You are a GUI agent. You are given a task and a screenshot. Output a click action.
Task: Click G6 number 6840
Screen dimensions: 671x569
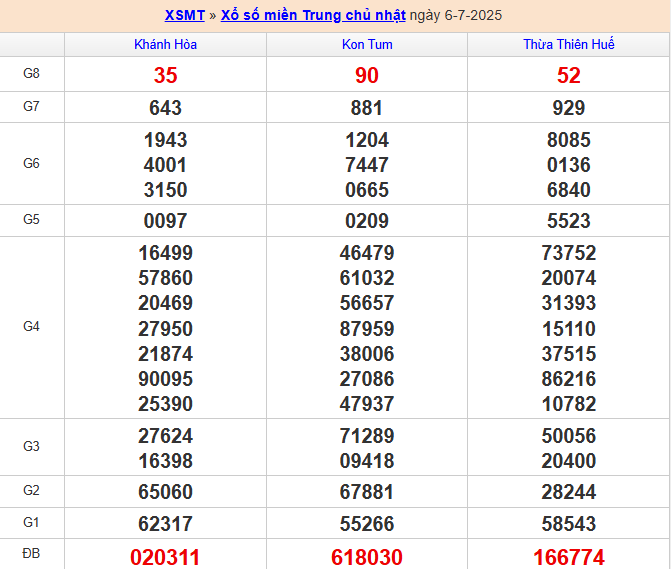pyautogui.click(x=569, y=190)
